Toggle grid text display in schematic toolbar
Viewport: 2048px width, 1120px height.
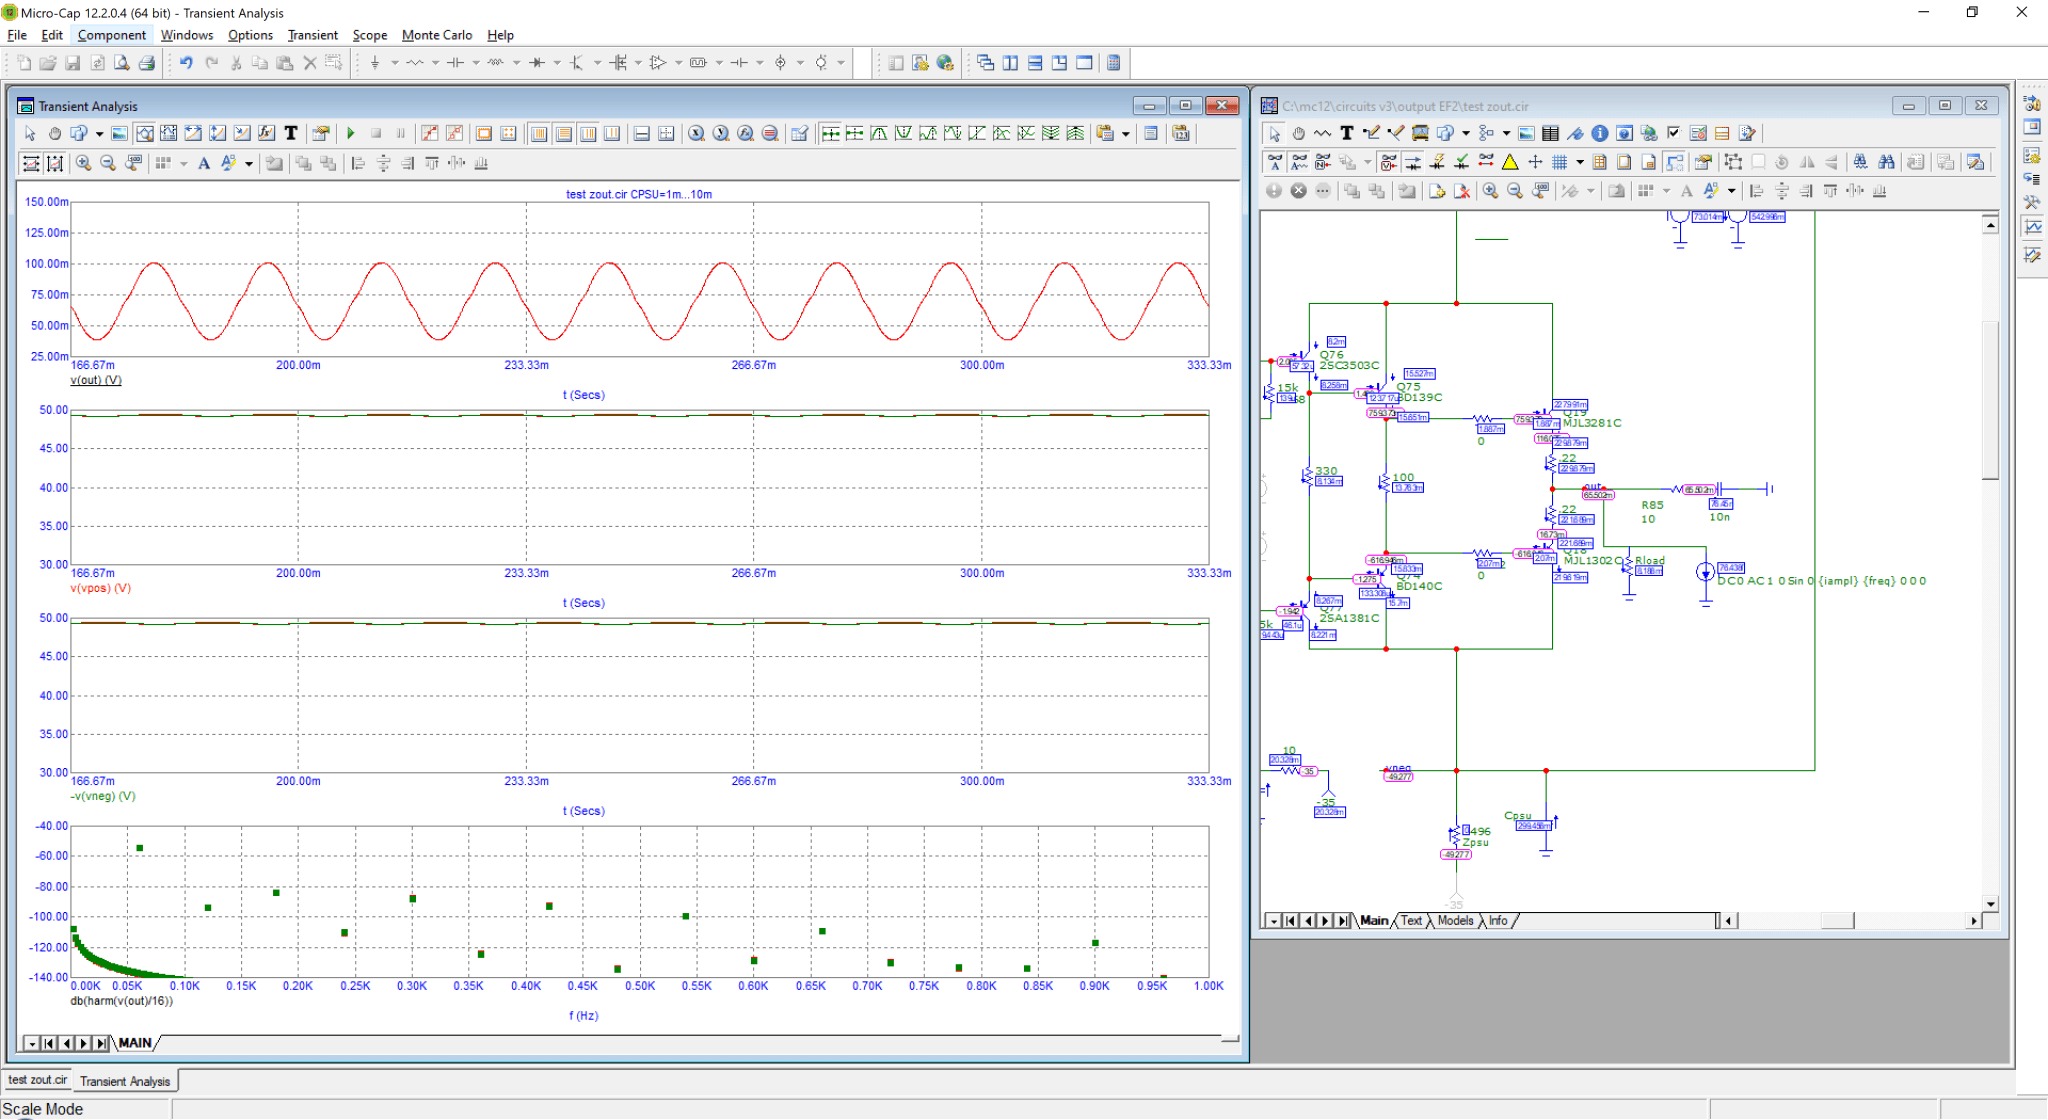[1274, 162]
